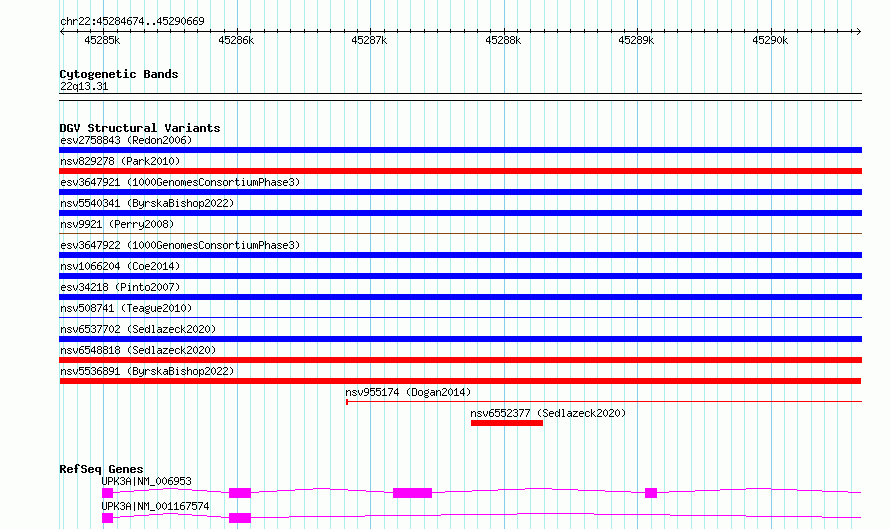The width and height of the screenshot is (890, 529).
Task: Open the nsv829278 (Park2010) variant label
Action: [120, 161]
